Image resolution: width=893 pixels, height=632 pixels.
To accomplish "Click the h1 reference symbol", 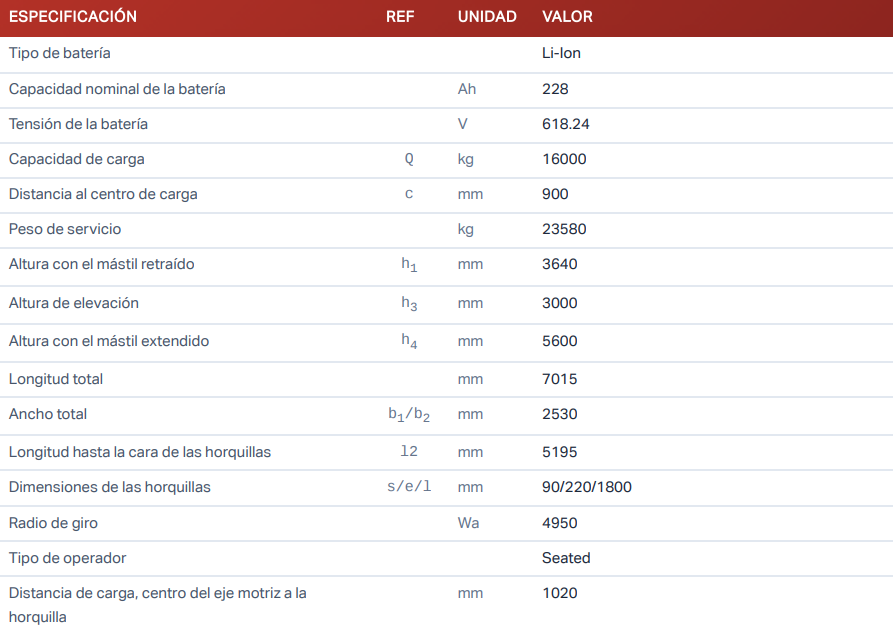I will coord(409,265).
